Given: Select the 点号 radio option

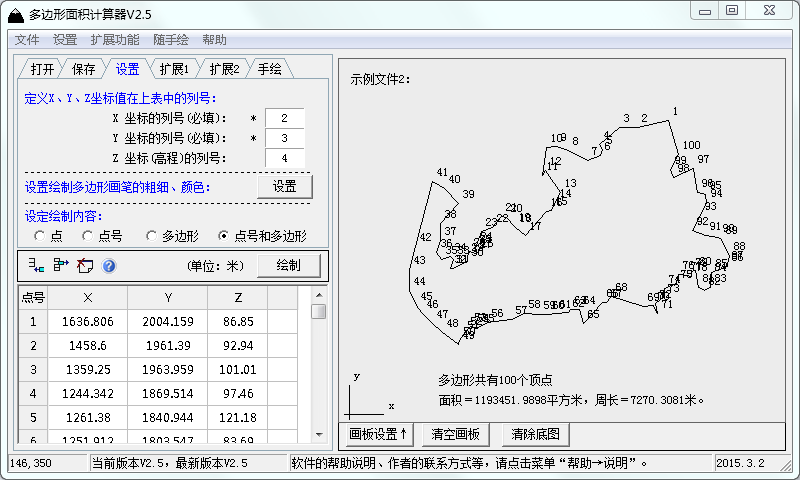Looking at the screenshot, I should pyautogui.click(x=88, y=236).
